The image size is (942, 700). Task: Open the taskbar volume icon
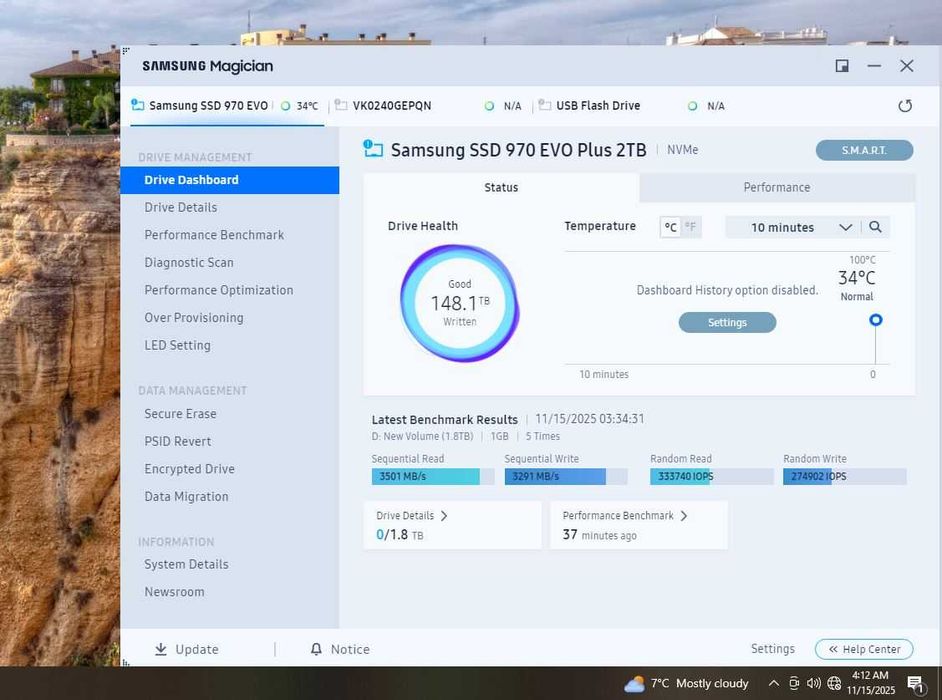coord(813,683)
